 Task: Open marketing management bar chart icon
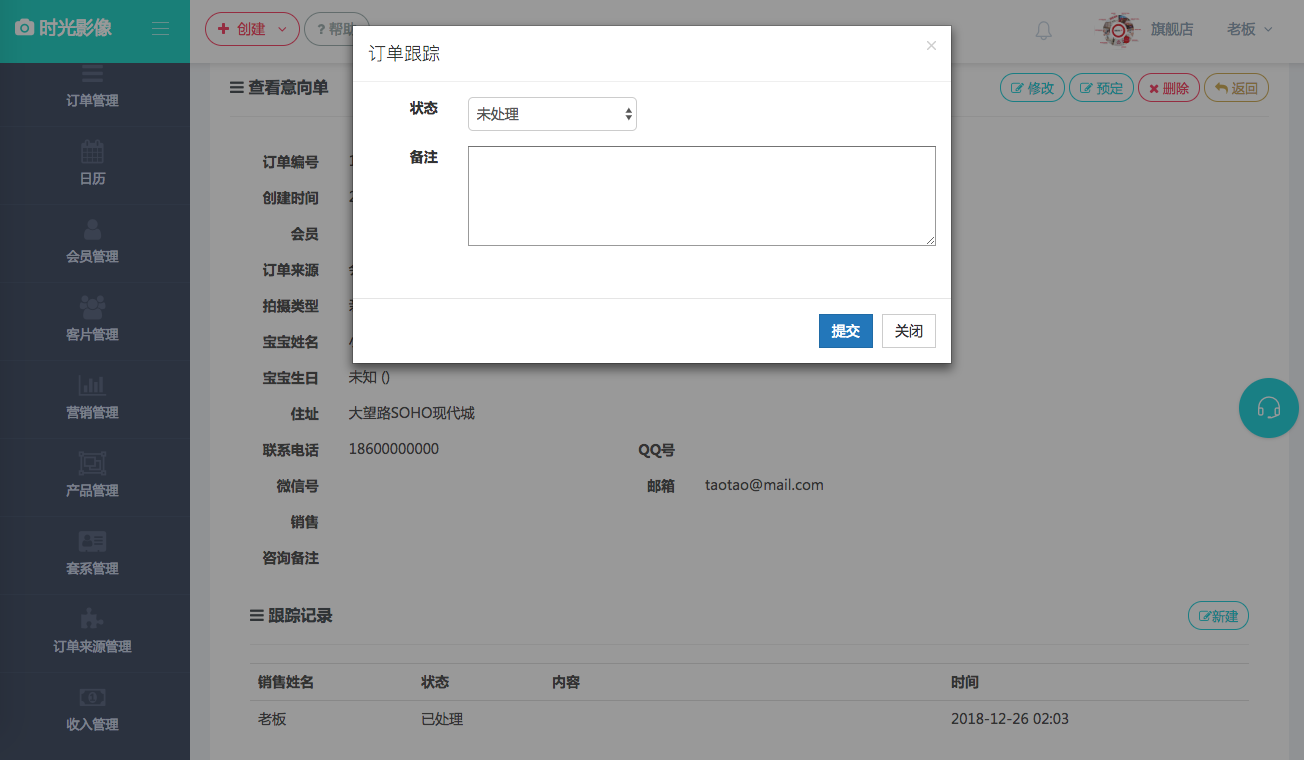[x=92, y=385]
